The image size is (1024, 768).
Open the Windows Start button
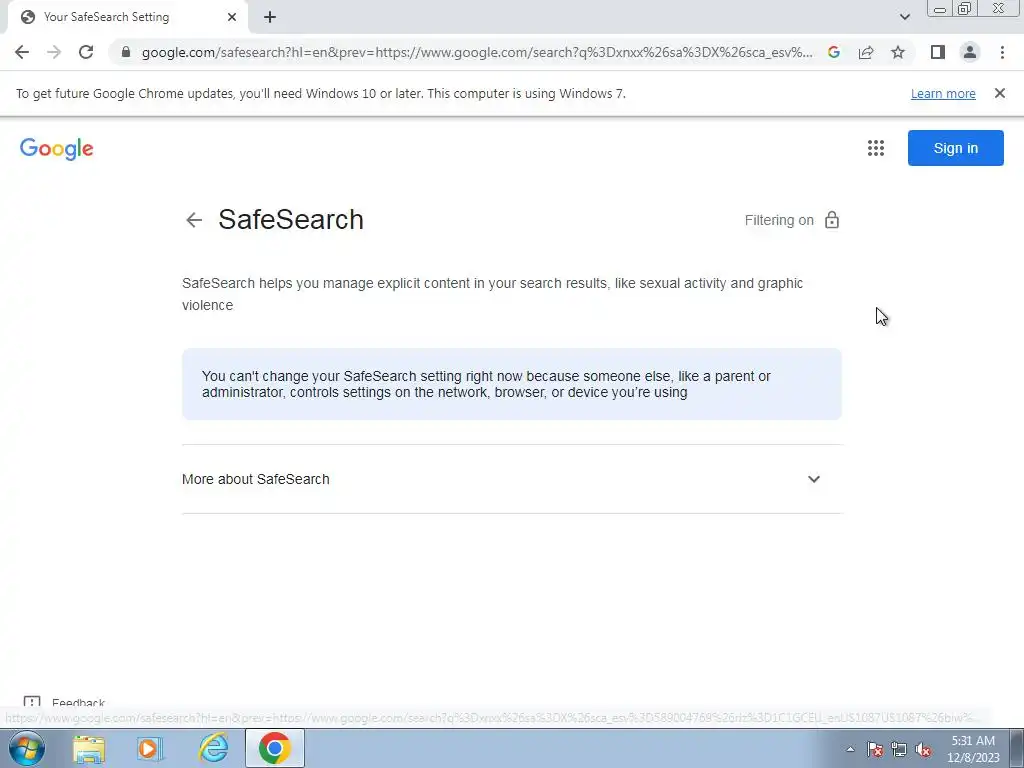coord(27,748)
